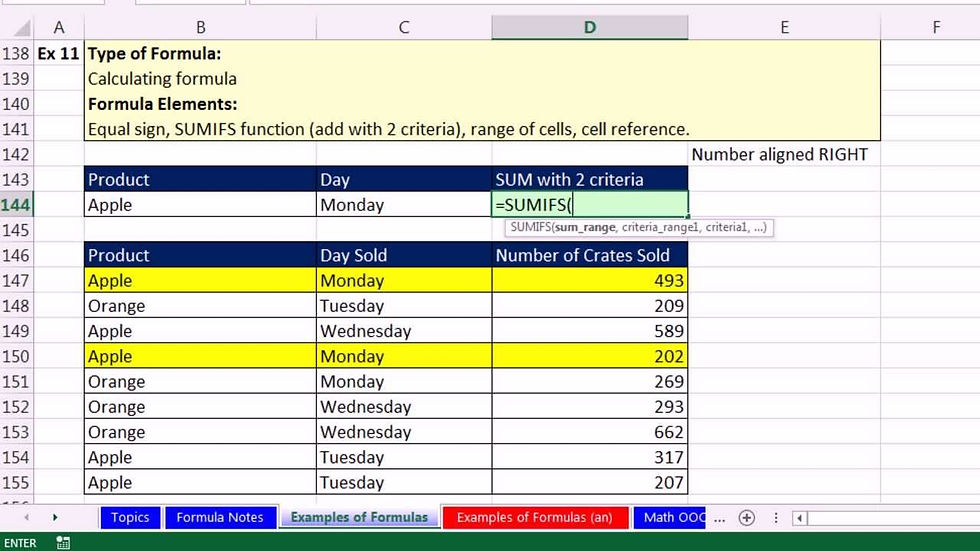This screenshot has width=980, height=551.
Task: Click cell with value 293
Action: (589, 407)
